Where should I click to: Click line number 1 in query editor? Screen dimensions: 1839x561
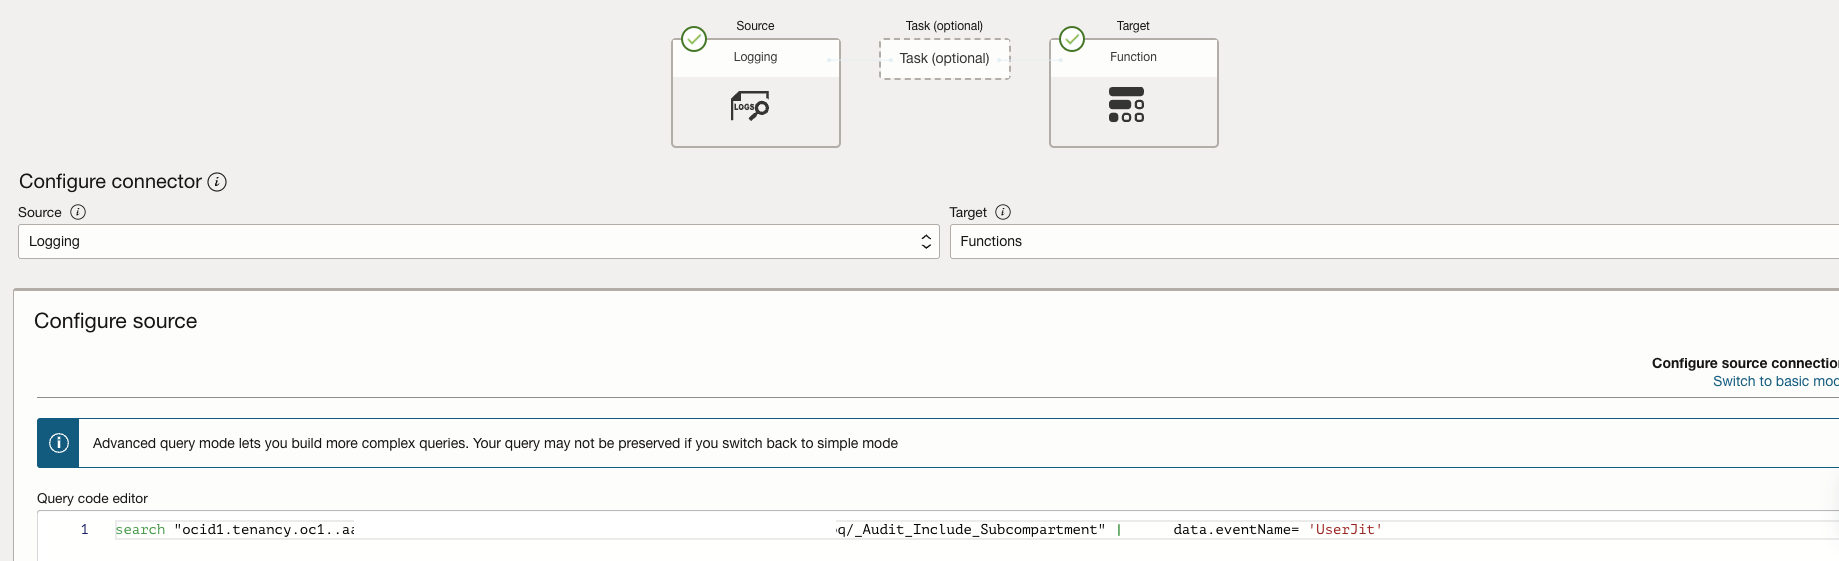85,530
